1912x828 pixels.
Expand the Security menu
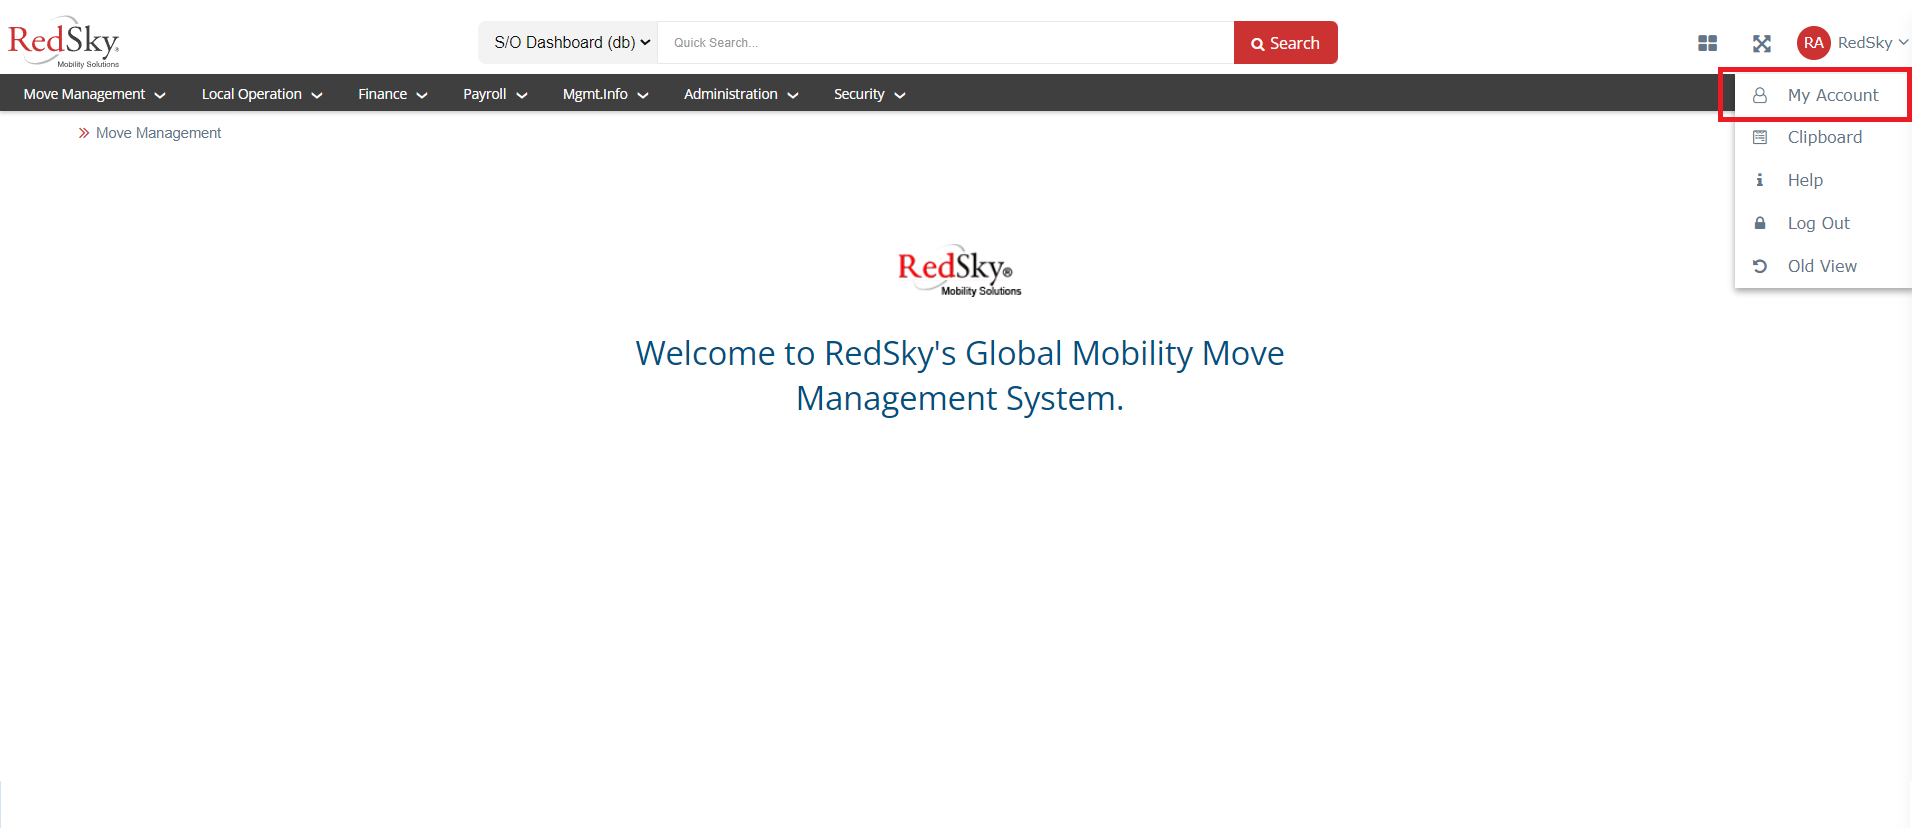point(870,94)
